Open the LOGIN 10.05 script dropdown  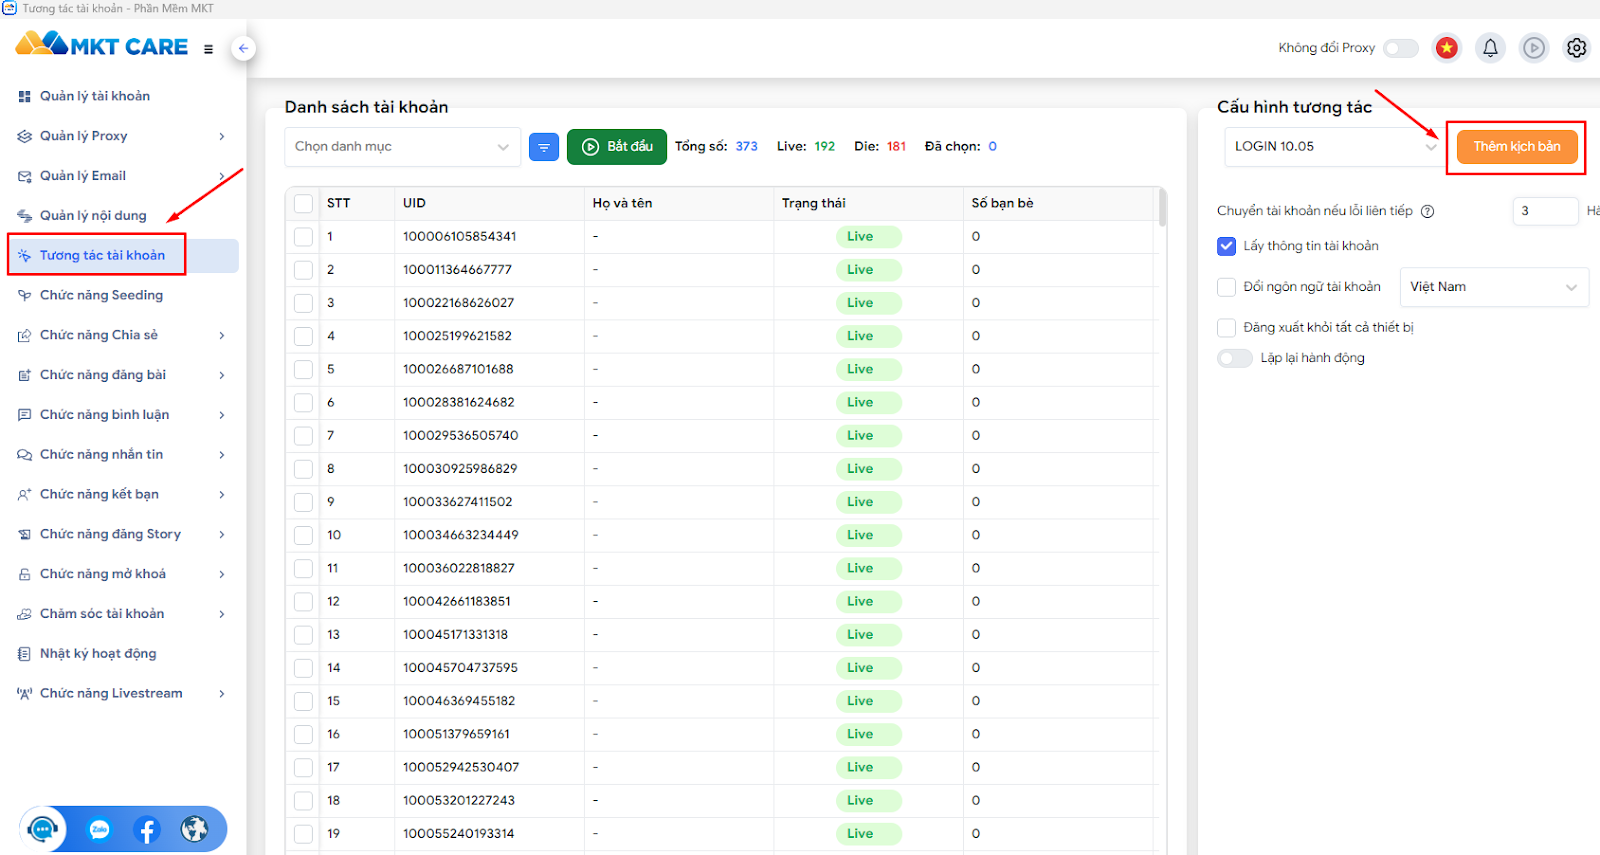(x=1334, y=147)
